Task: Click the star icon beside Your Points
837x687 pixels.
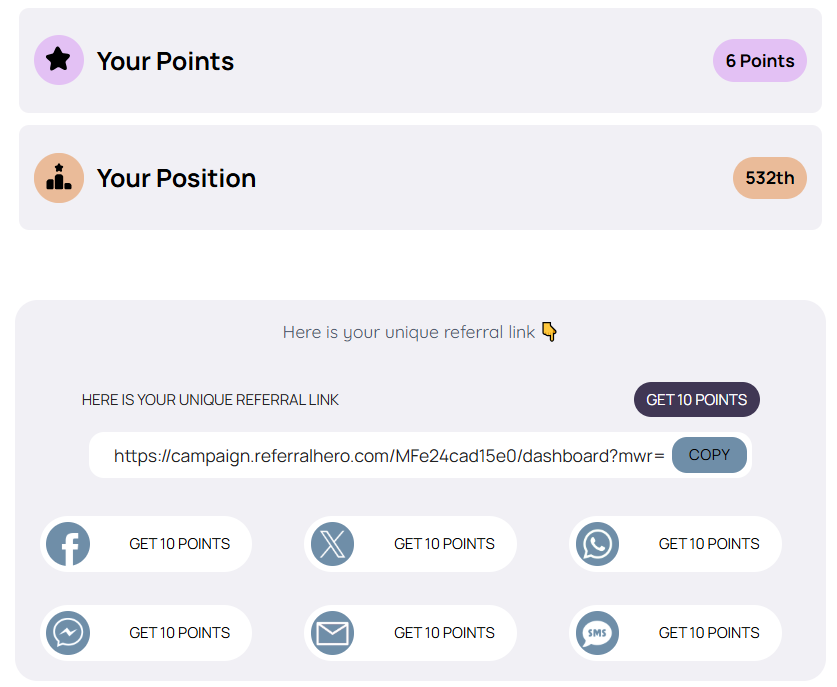Action: 59,60
